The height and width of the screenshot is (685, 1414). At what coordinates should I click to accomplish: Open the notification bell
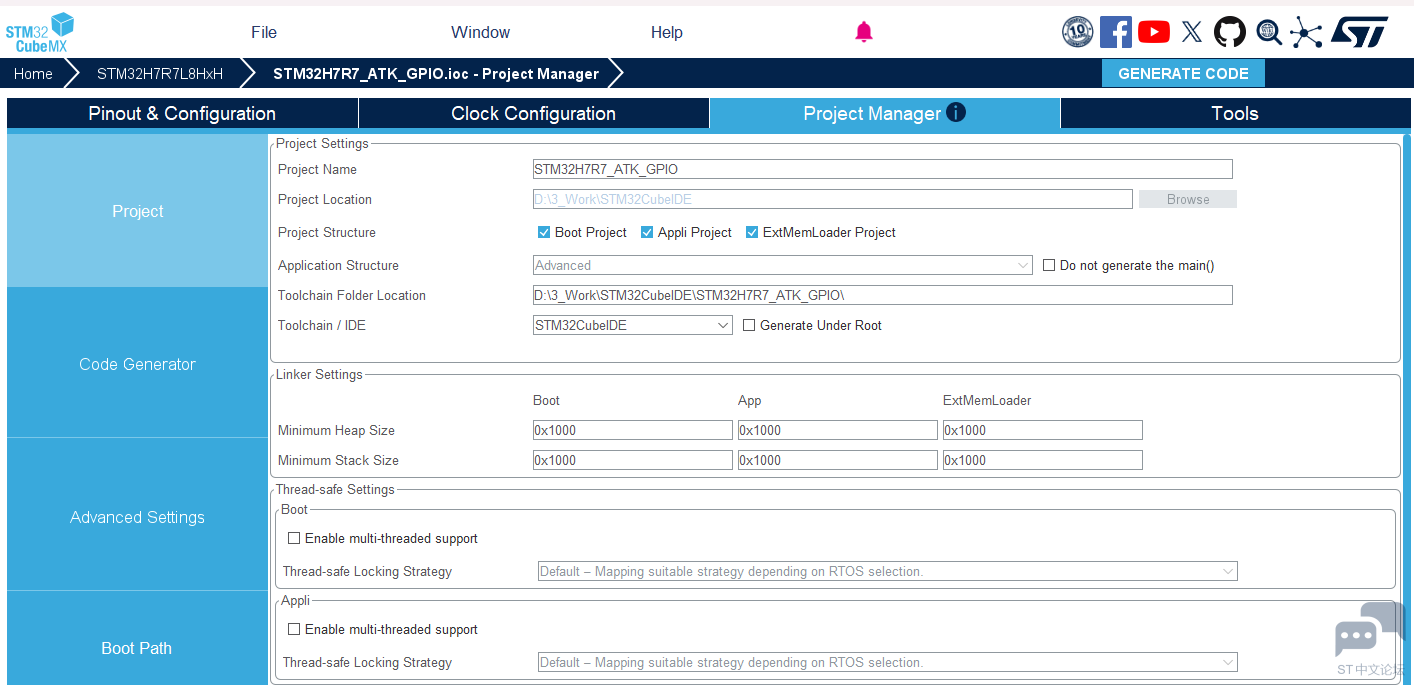(x=864, y=32)
